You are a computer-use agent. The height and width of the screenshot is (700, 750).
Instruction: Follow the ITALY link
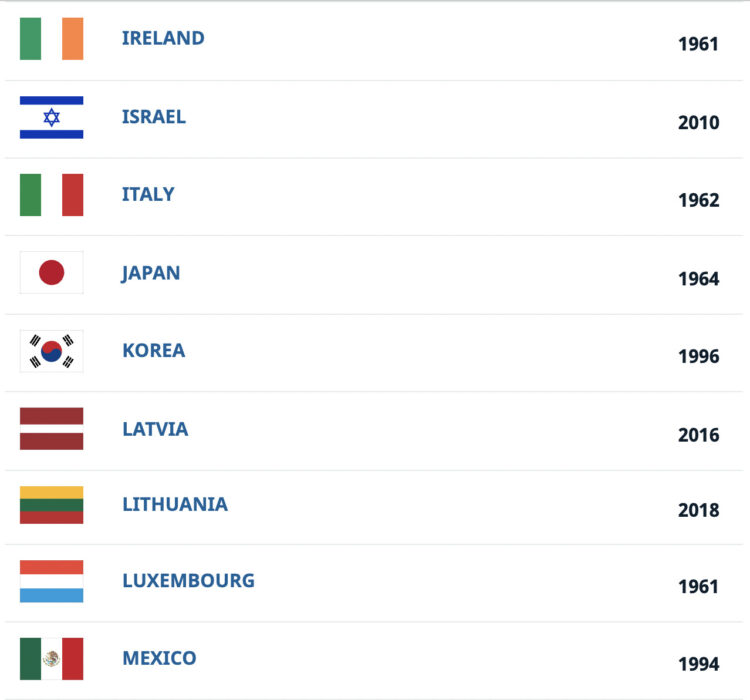tap(148, 194)
